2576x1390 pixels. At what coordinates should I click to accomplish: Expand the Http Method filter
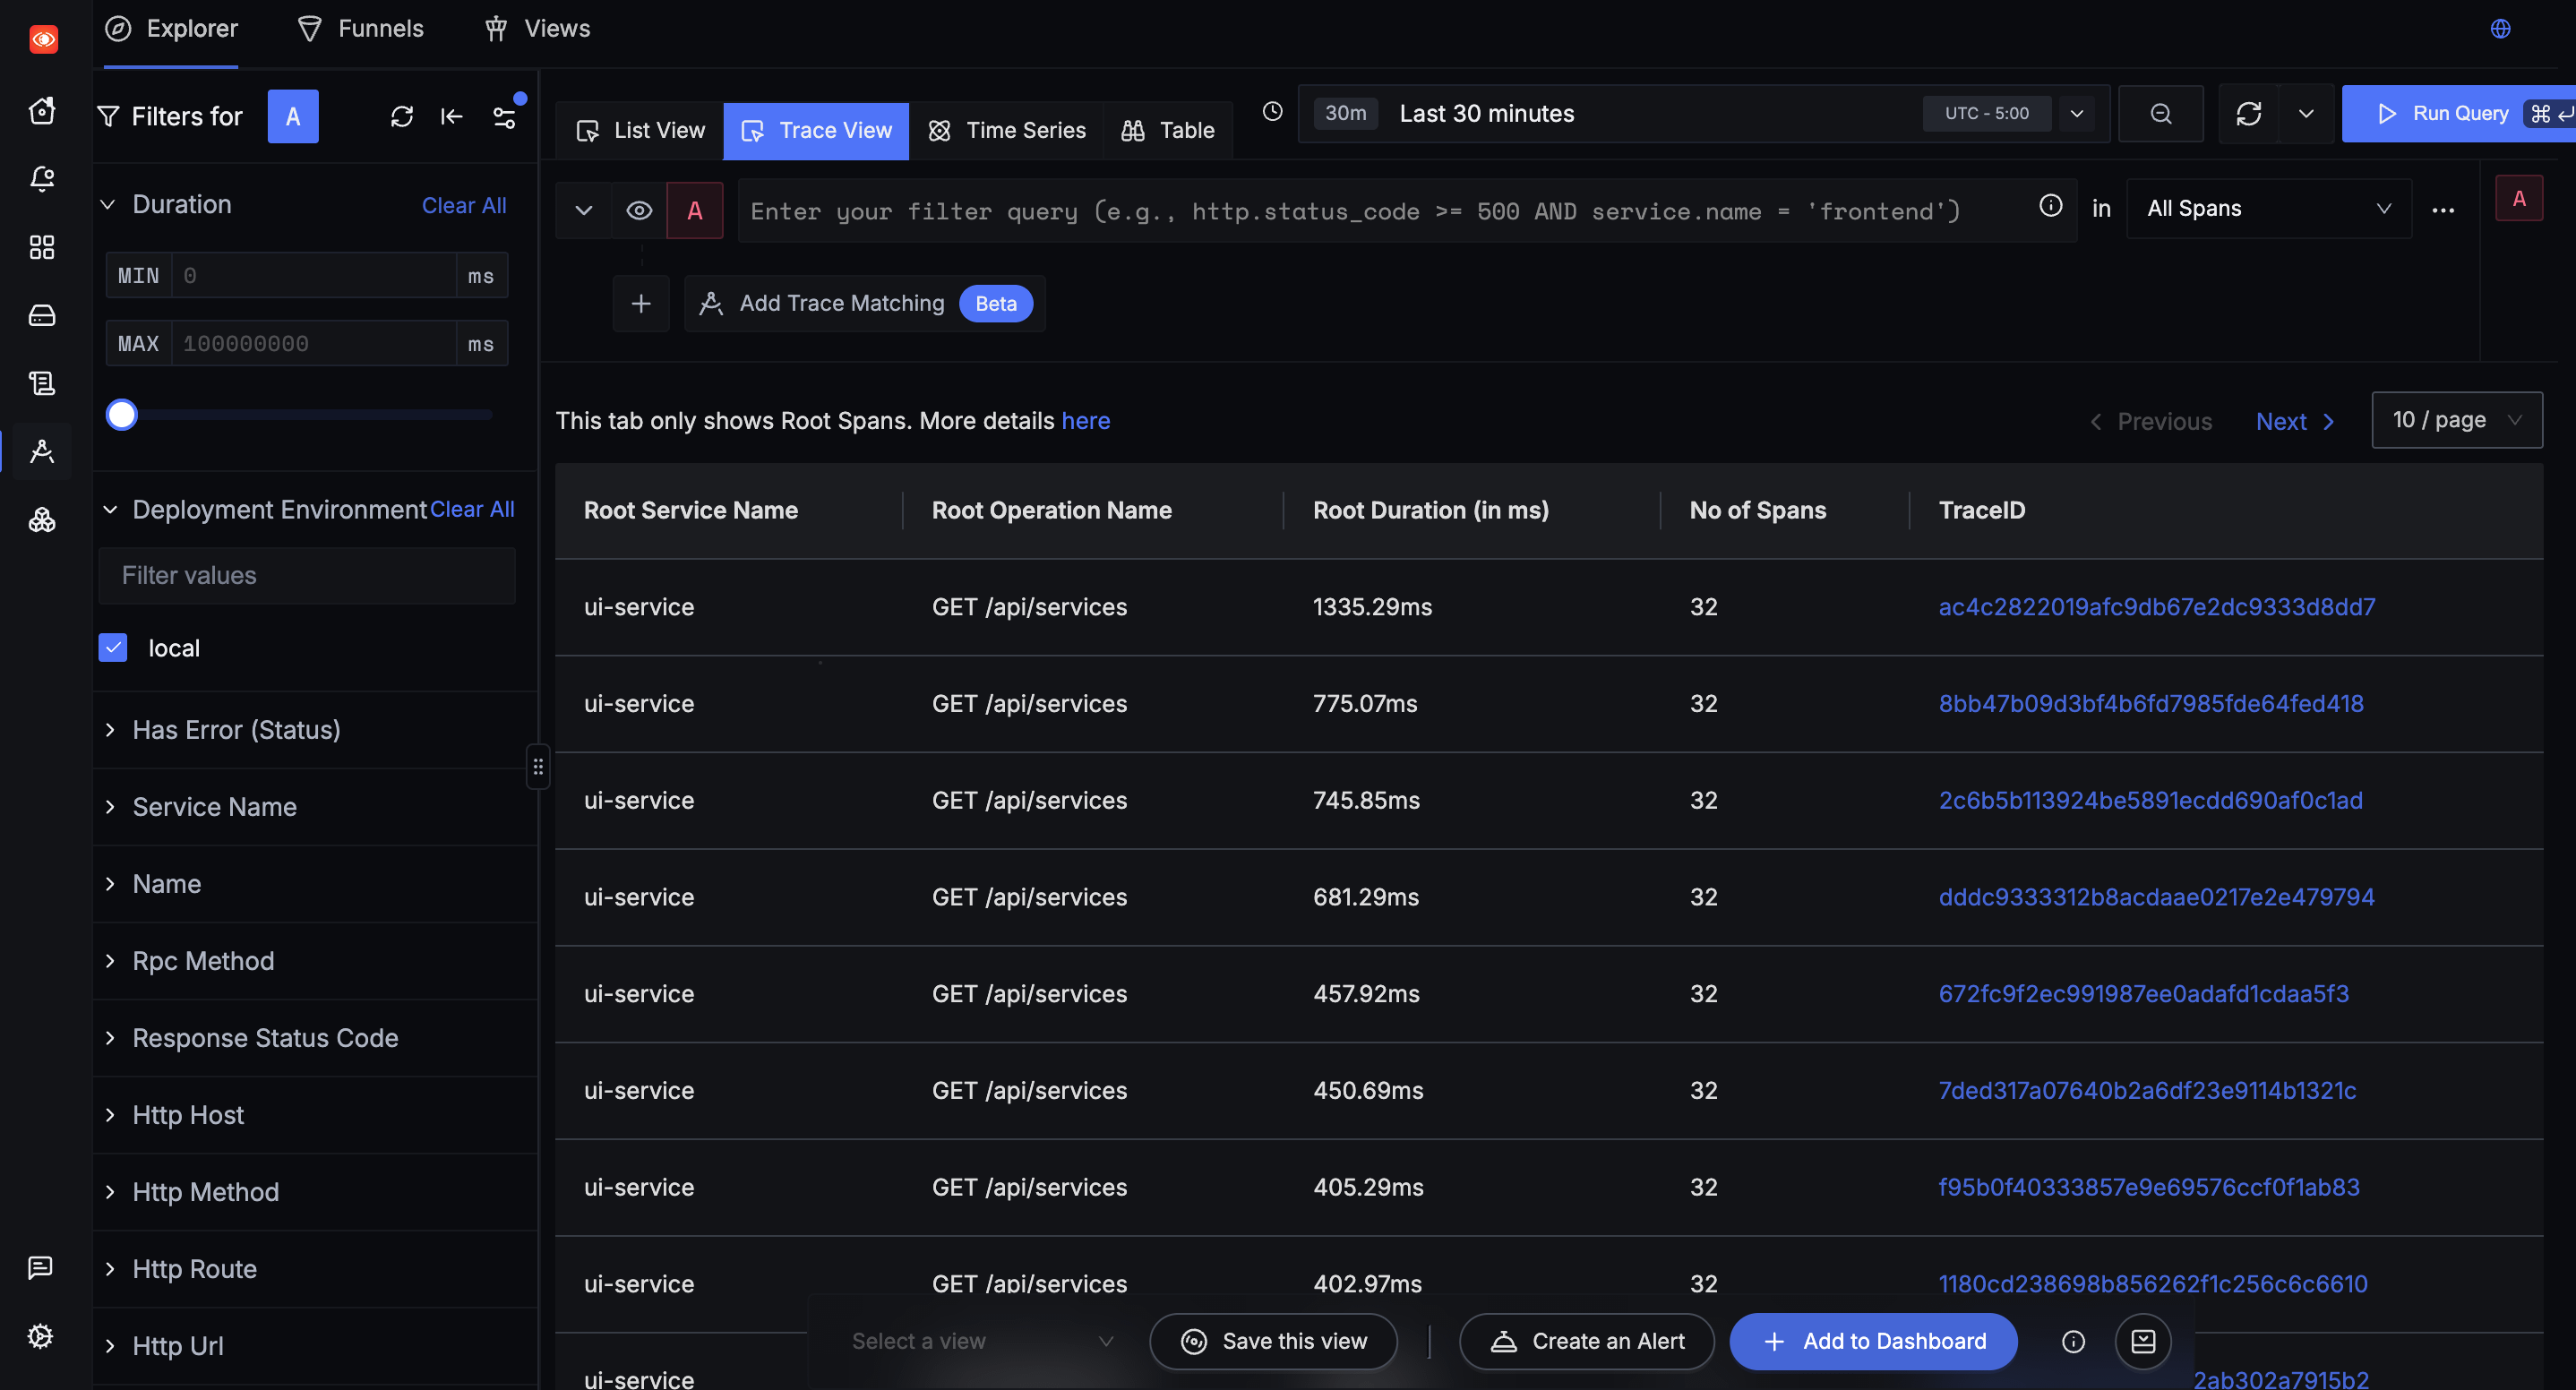(x=110, y=1192)
